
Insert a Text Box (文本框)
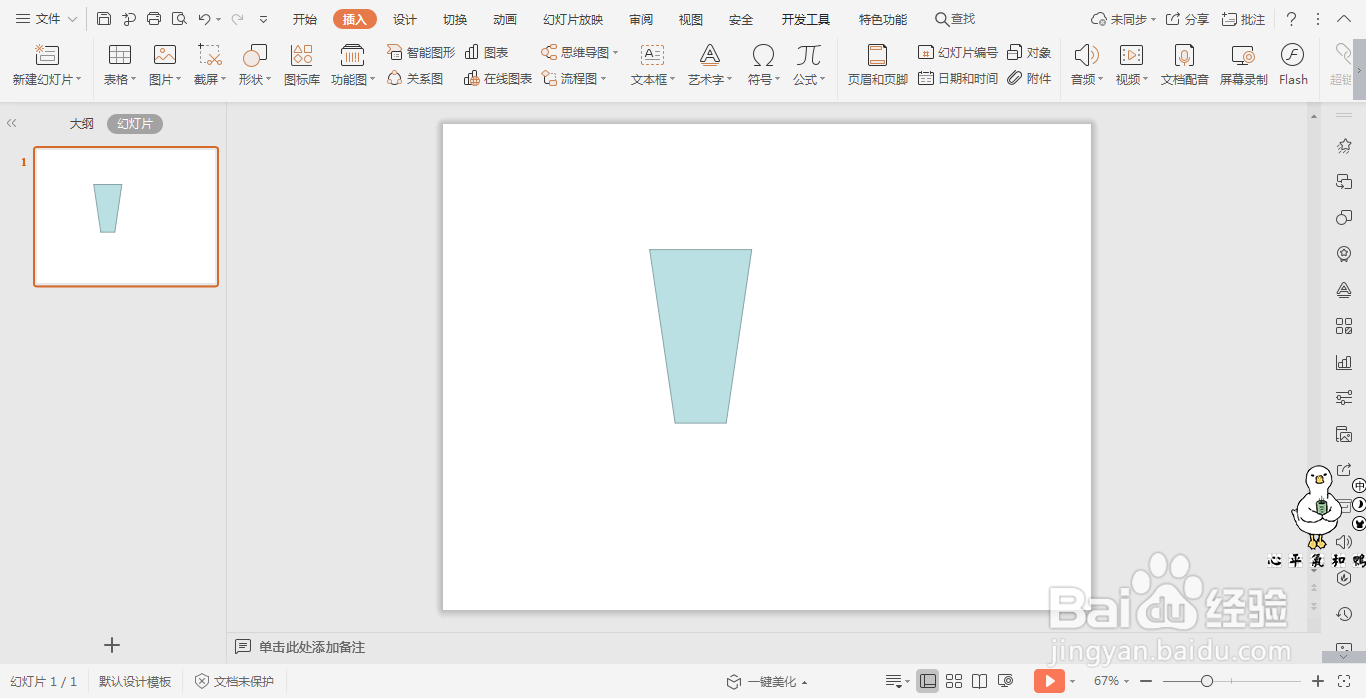pos(653,65)
